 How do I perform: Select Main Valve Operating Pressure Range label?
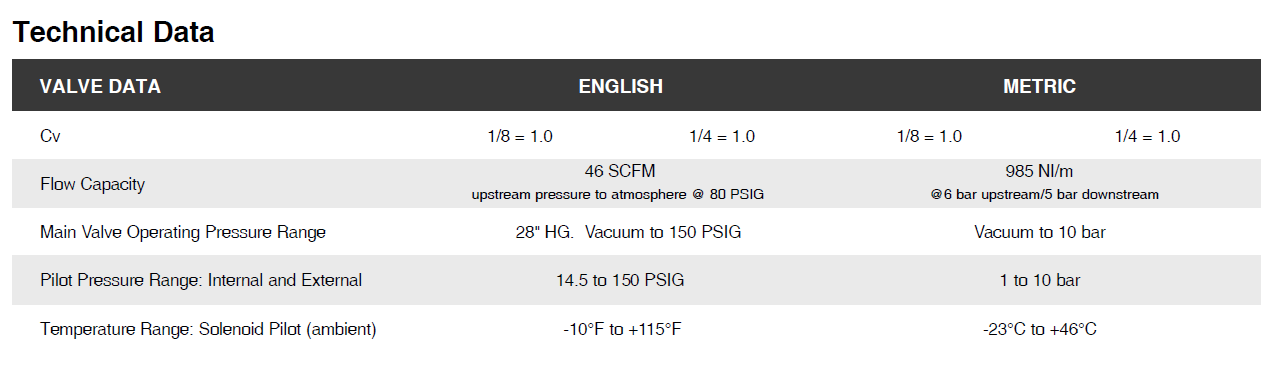coord(183,232)
